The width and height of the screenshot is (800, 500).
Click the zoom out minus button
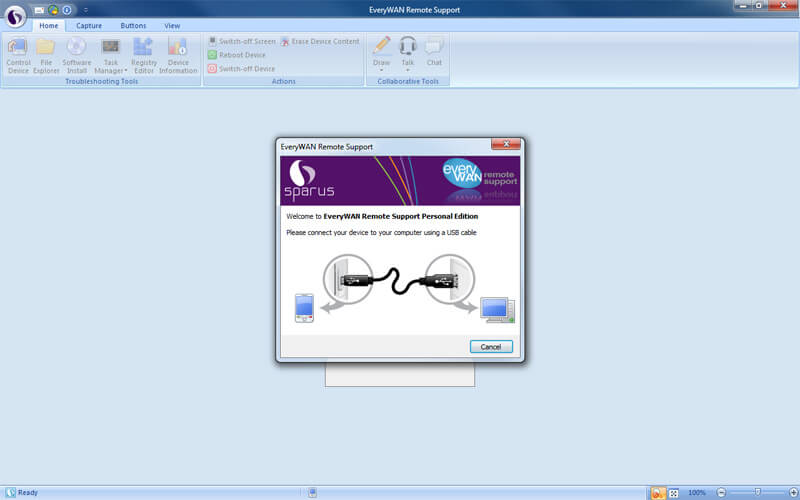tap(721, 493)
